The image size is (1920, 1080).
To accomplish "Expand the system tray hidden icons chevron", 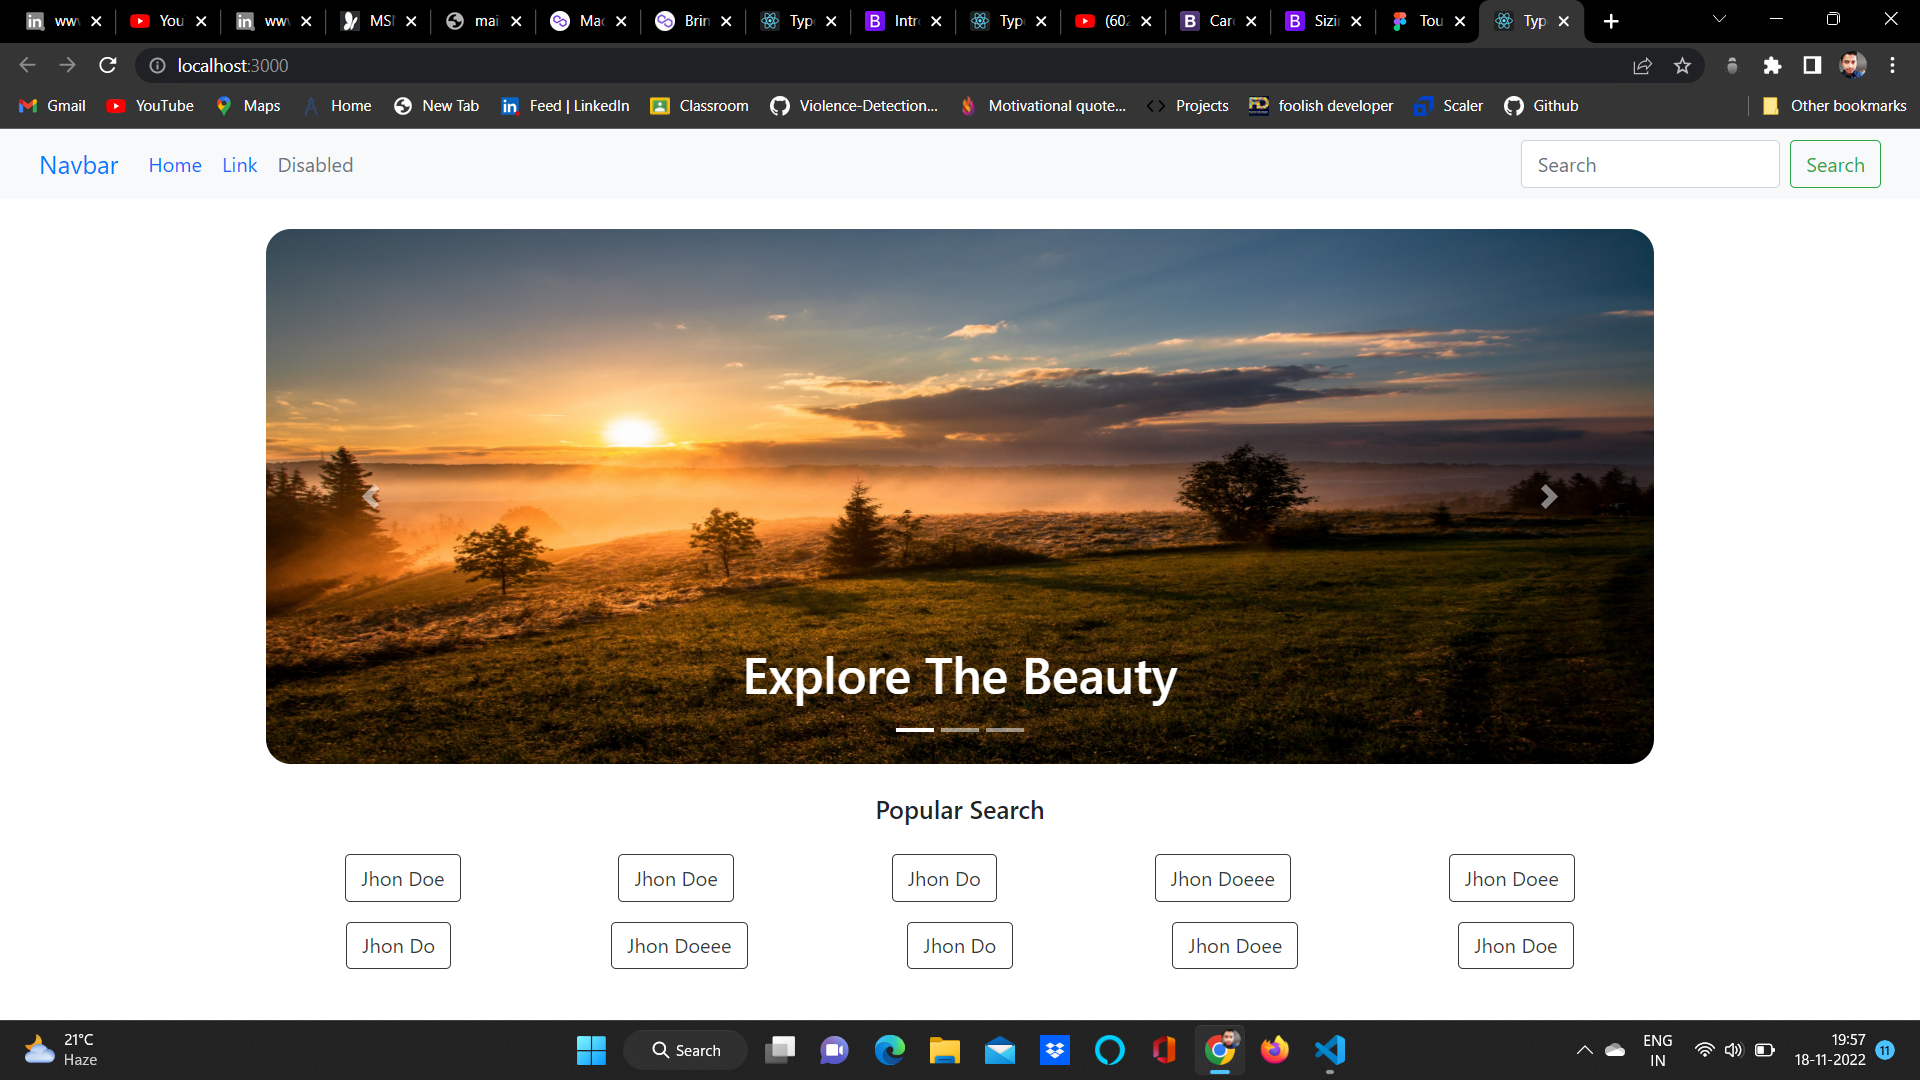I will point(1584,1050).
